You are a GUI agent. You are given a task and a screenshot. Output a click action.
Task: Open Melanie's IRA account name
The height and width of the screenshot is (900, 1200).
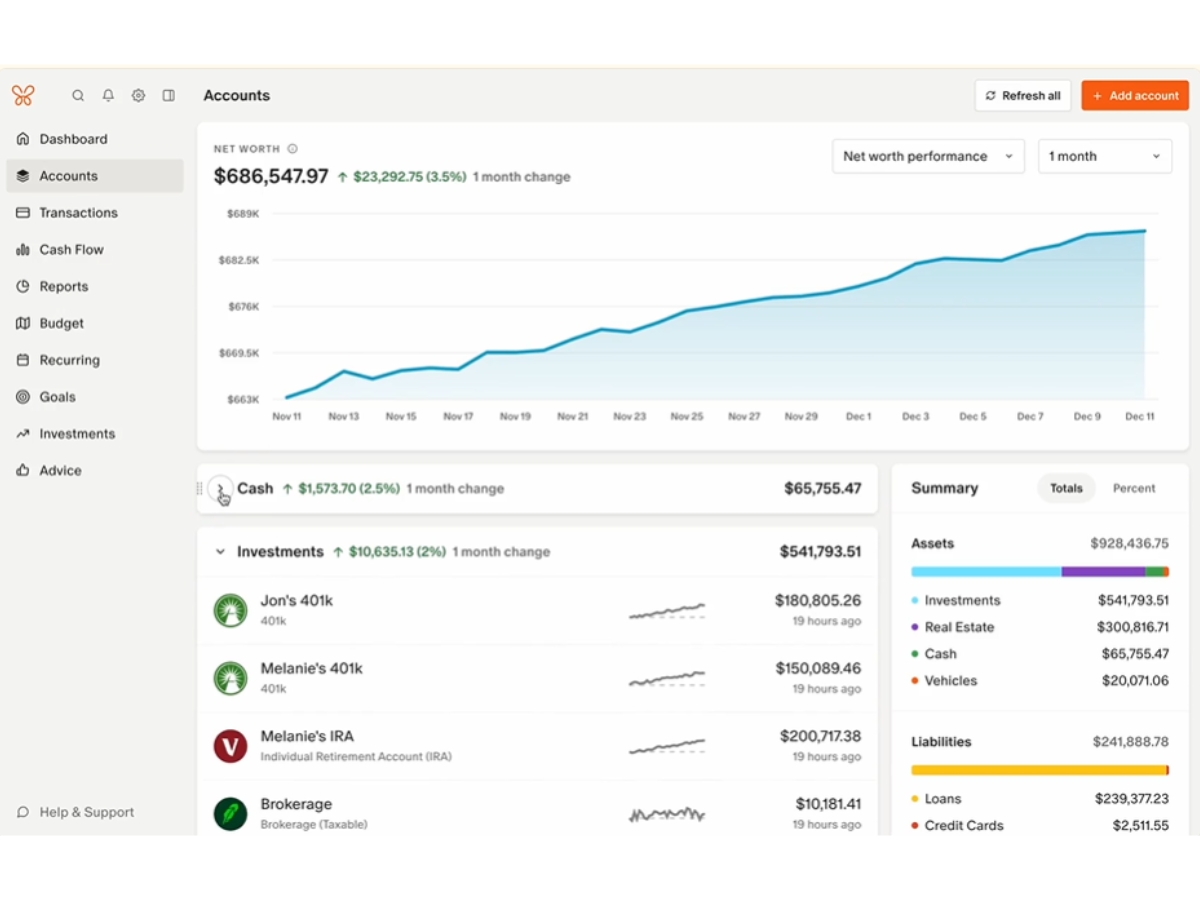pyautogui.click(x=307, y=736)
